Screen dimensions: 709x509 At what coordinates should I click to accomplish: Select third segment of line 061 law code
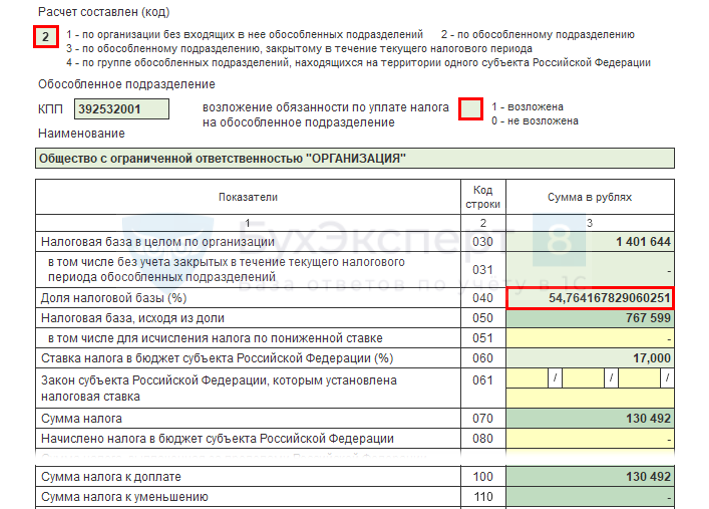[x=639, y=378]
